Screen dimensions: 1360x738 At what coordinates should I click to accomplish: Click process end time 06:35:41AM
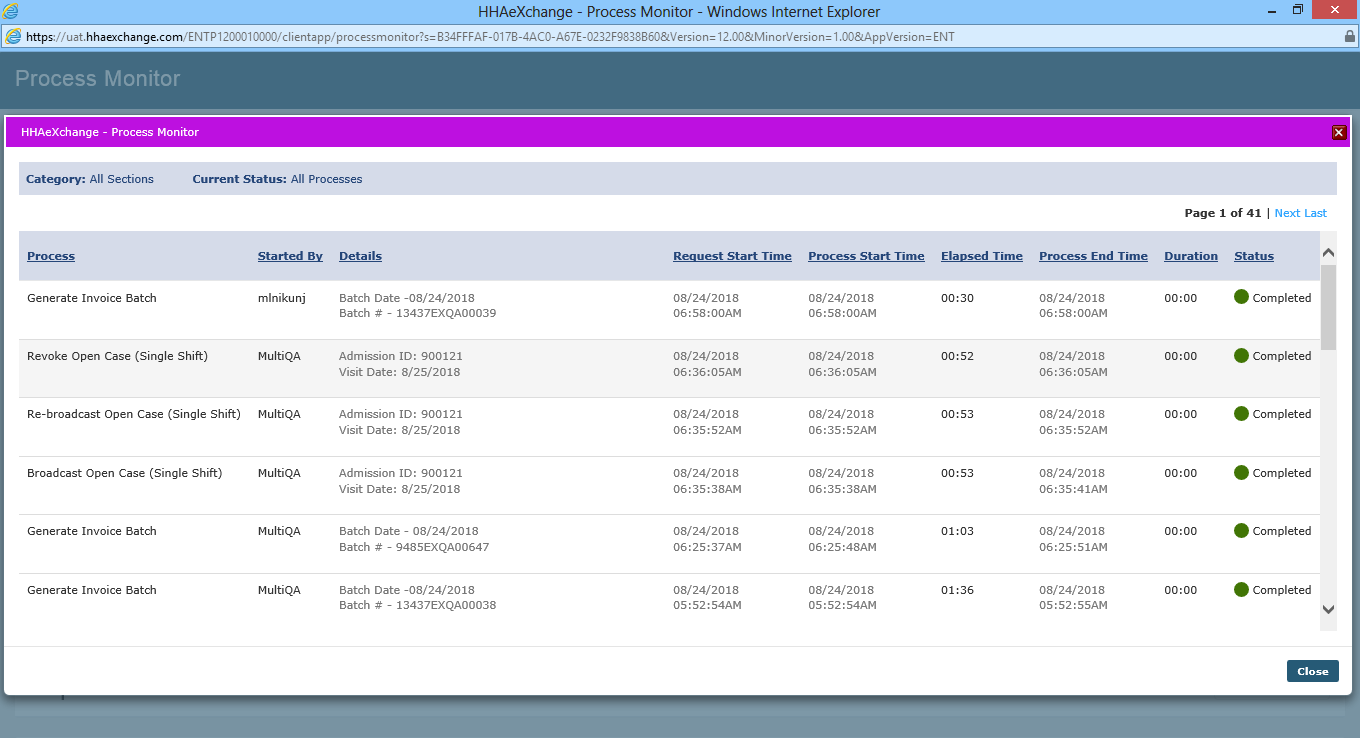pos(1073,489)
